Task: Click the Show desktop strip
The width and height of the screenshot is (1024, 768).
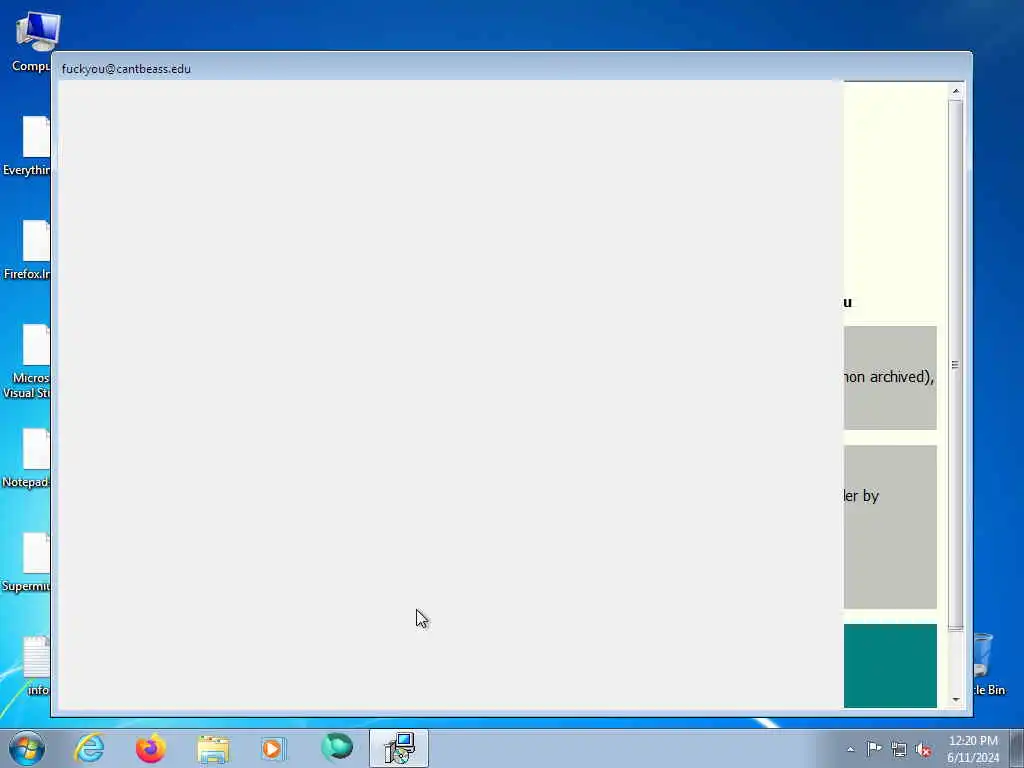Action: [1017, 748]
